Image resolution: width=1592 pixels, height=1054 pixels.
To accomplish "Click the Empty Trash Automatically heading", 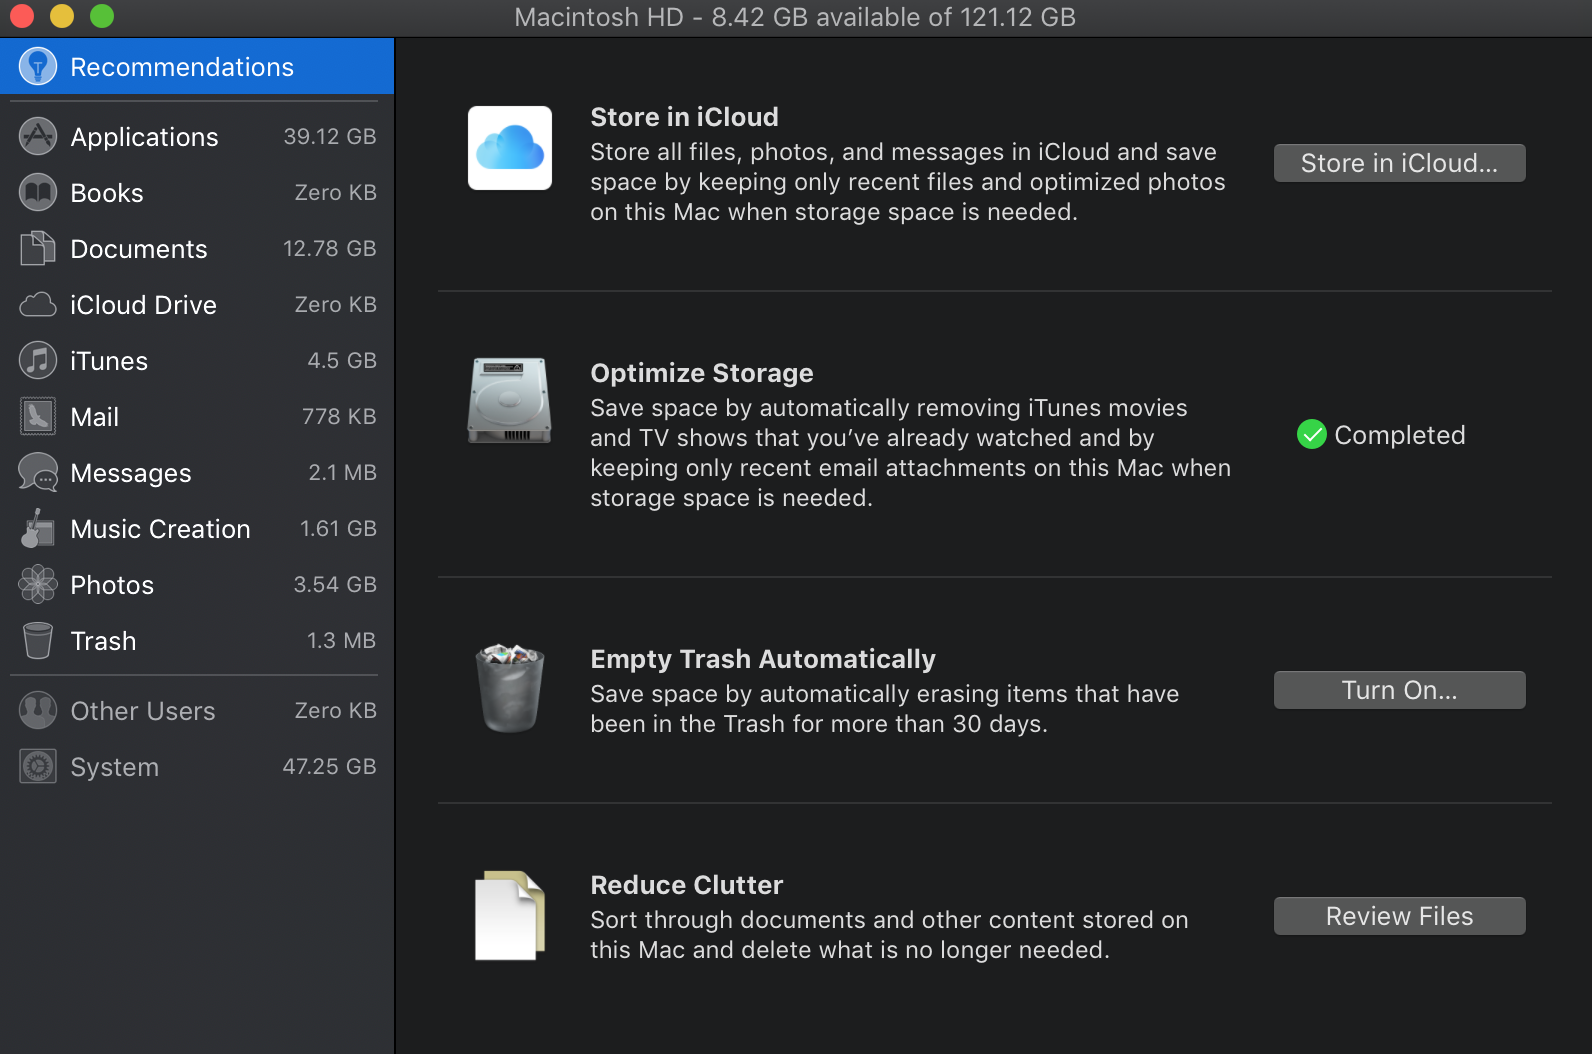I will [763, 659].
